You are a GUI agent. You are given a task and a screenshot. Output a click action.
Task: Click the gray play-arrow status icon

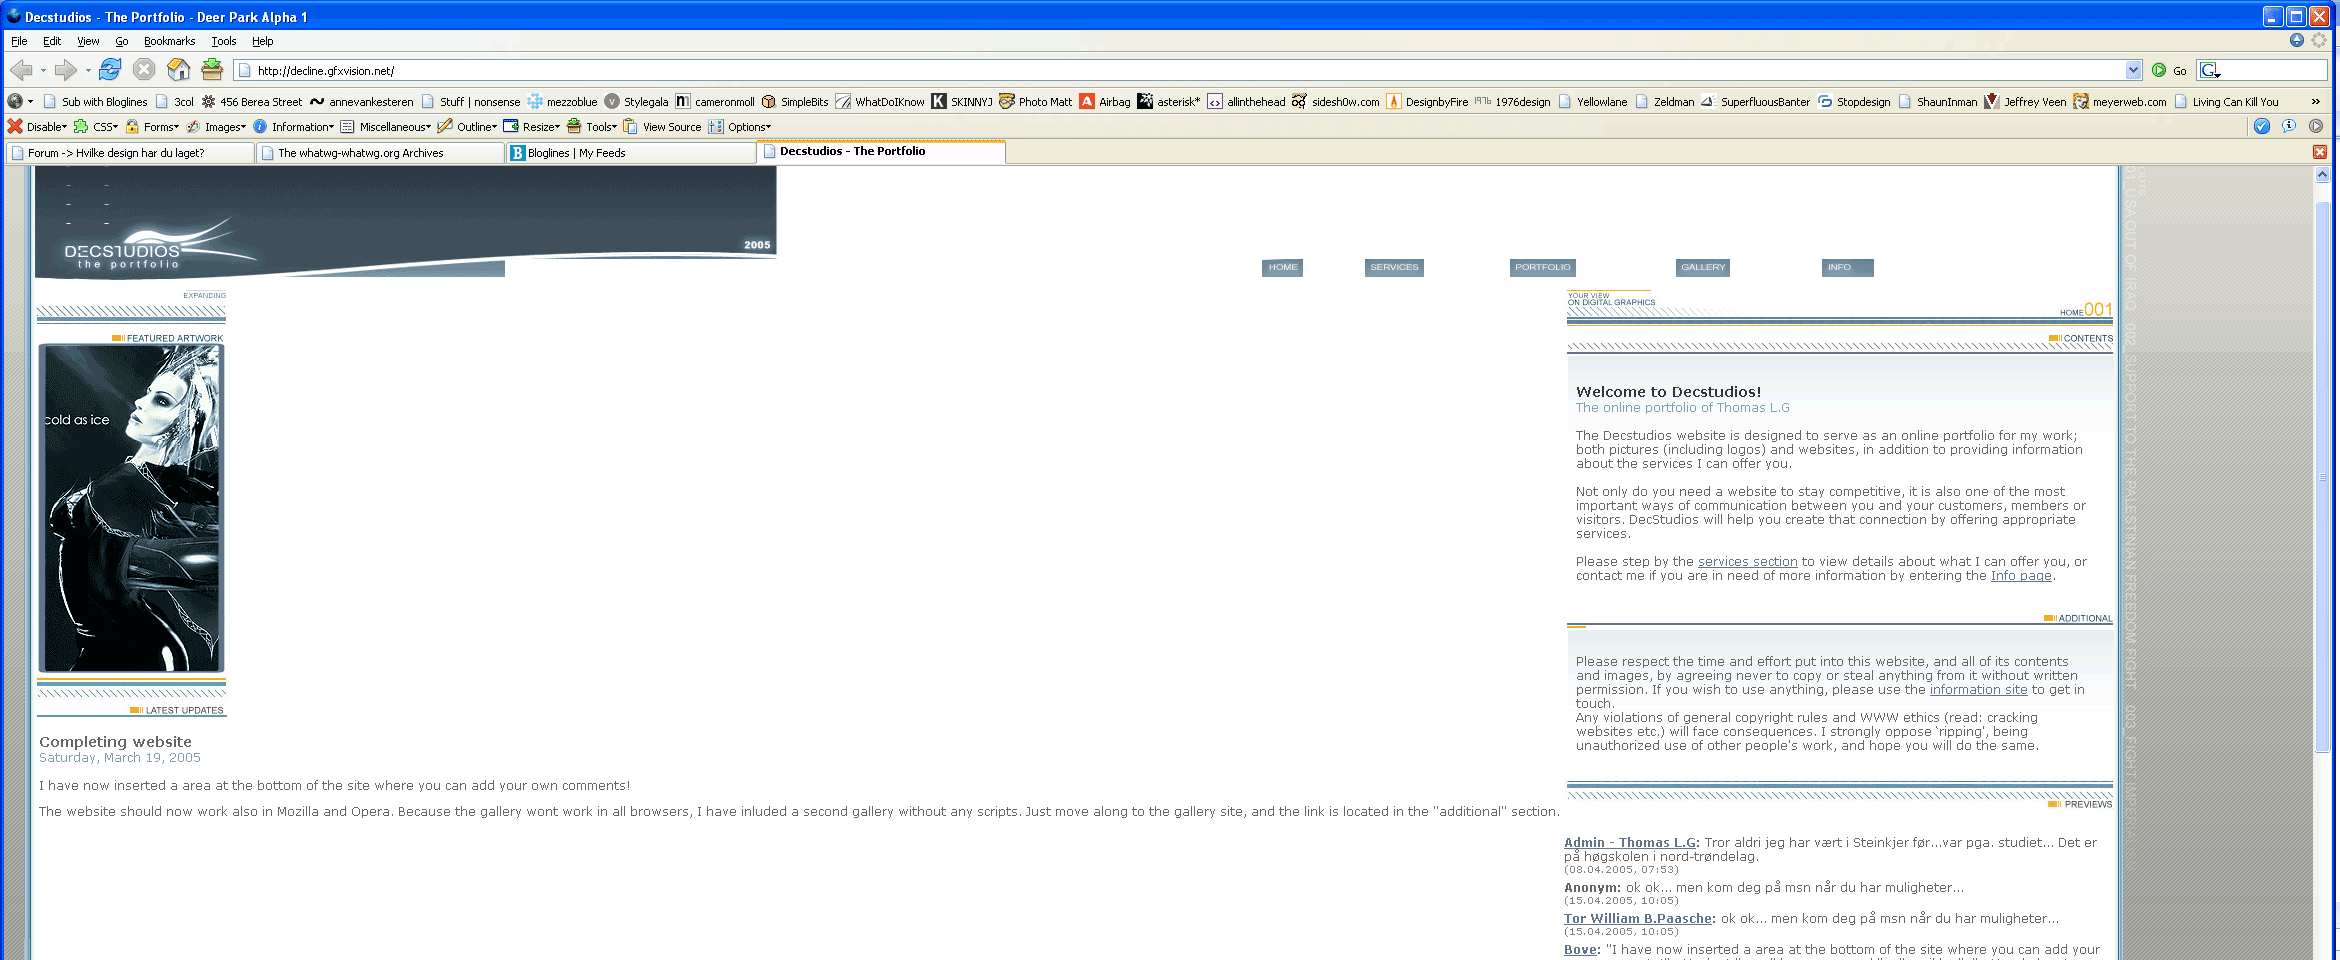pos(2316,126)
